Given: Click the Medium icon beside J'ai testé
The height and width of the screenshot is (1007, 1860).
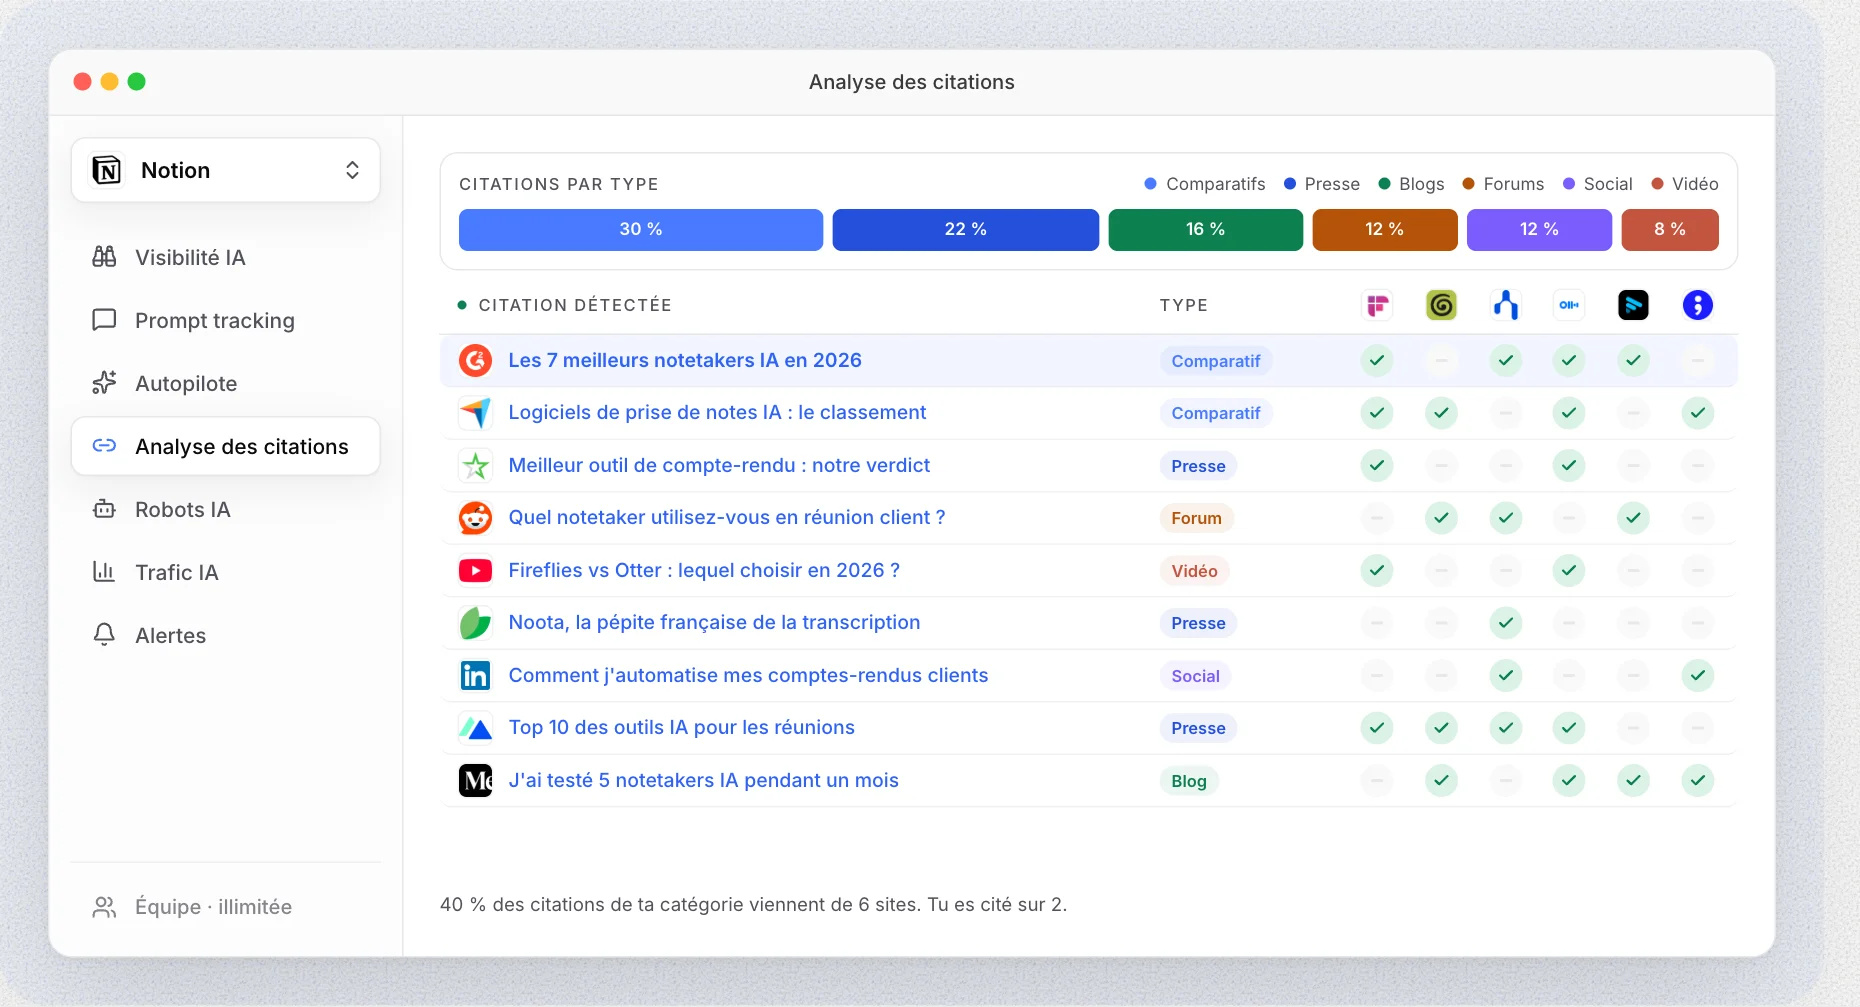Looking at the screenshot, I should pos(475,780).
